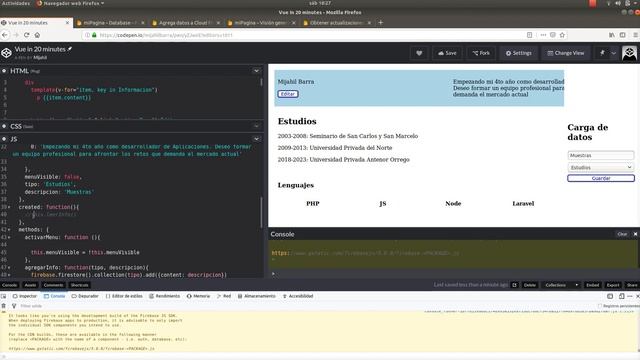Click the CodePen logo icon
This screenshot has width=640, height=360.
6,53
